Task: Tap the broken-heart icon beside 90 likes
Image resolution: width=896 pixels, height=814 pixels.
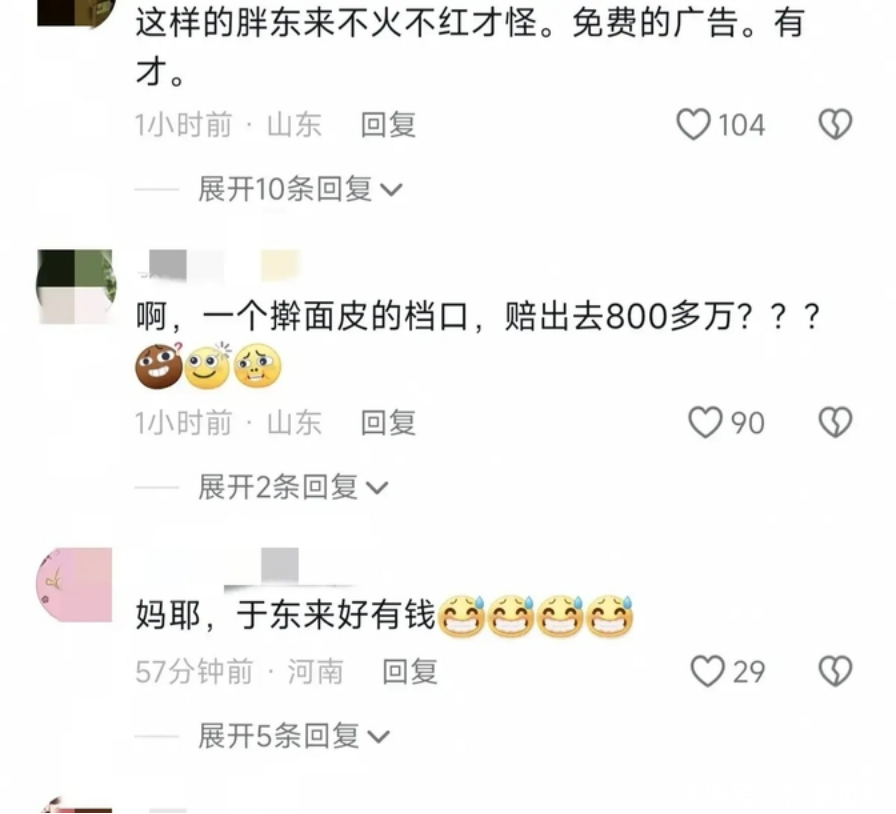Action: [x=835, y=422]
